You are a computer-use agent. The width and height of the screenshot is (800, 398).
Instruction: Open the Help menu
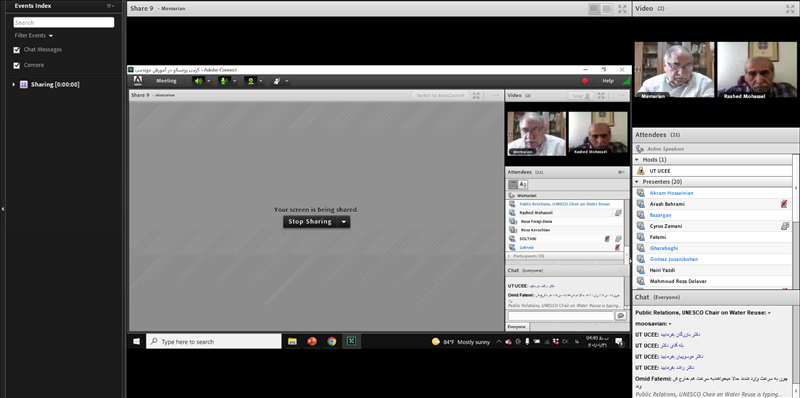[x=608, y=81]
